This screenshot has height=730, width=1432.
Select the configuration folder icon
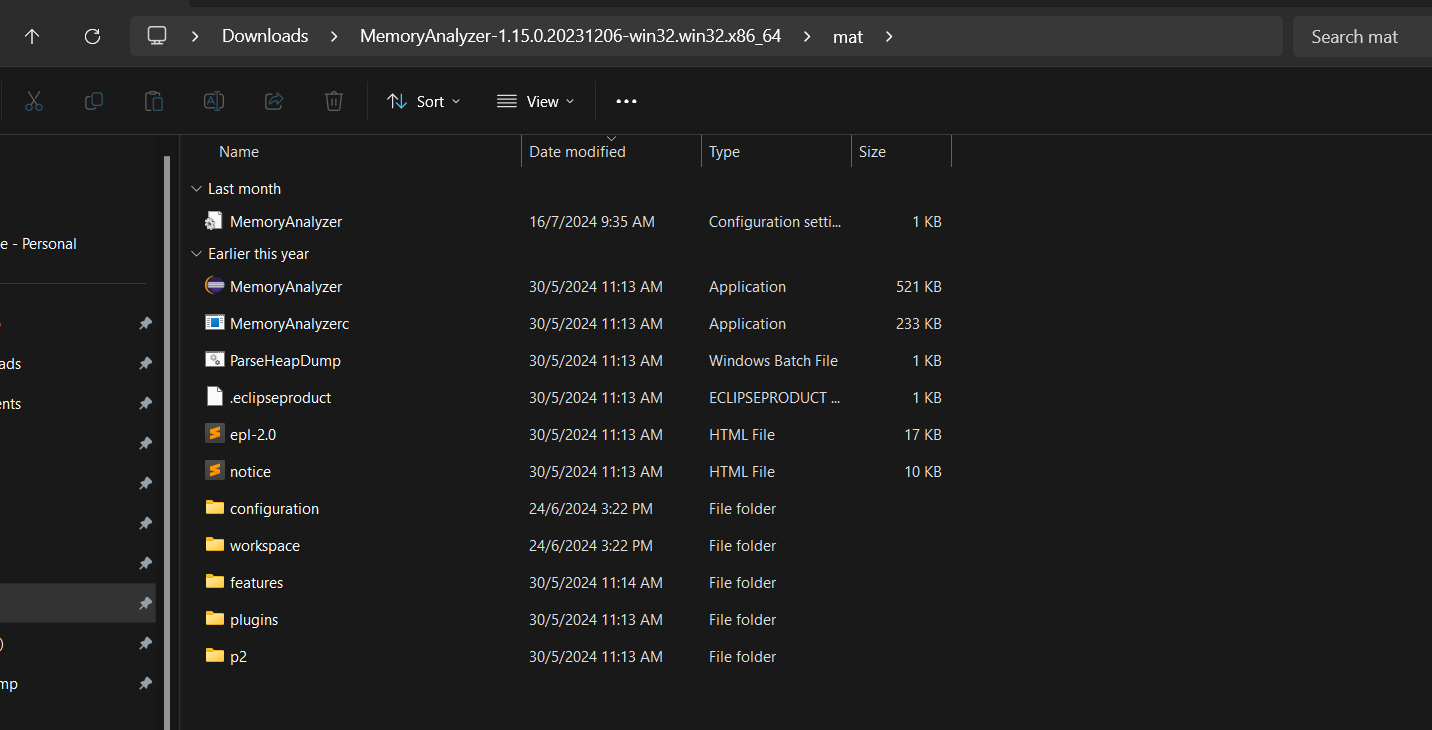tap(214, 508)
